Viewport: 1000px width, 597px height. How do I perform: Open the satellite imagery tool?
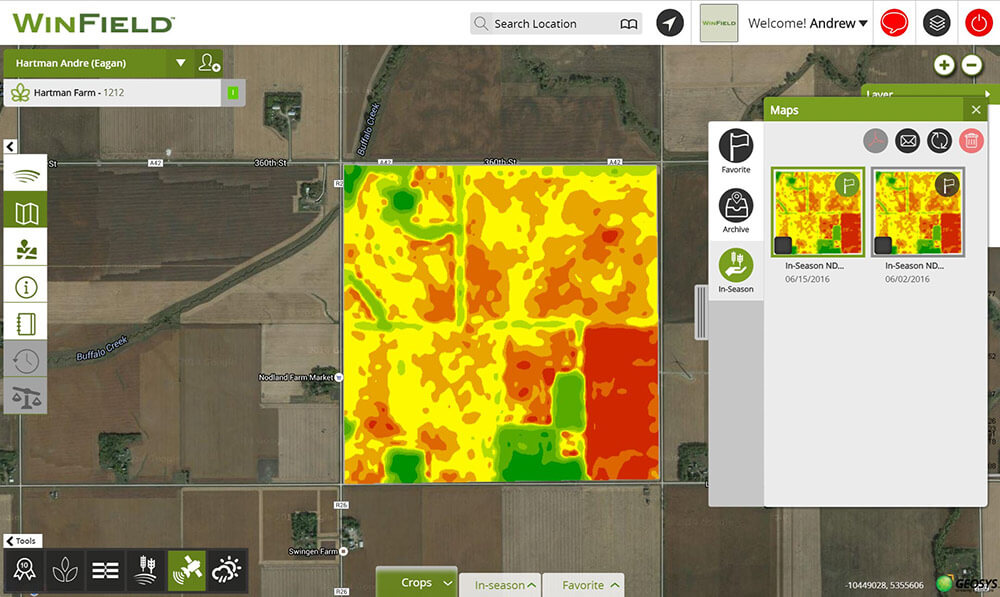(x=187, y=570)
